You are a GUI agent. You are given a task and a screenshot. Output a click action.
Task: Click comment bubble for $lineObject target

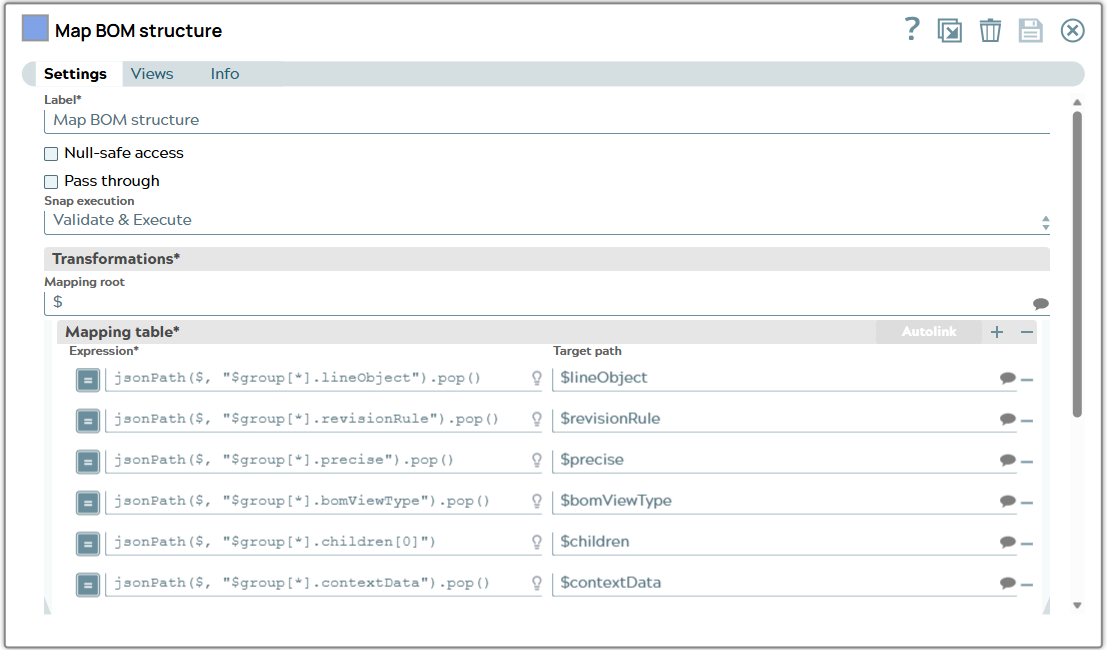tap(1007, 379)
